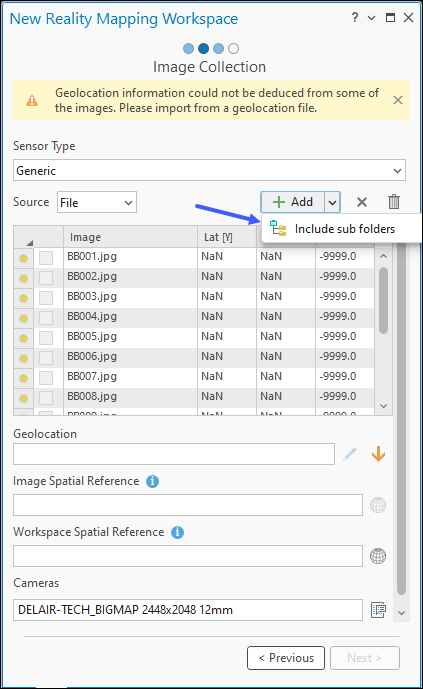Click Image Spatial Reference info icon

[x=152, y=481]
